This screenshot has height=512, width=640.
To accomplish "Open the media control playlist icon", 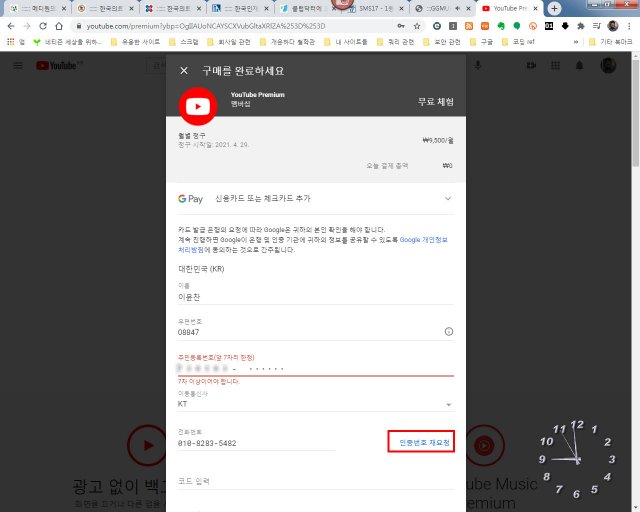I will 596,26.
